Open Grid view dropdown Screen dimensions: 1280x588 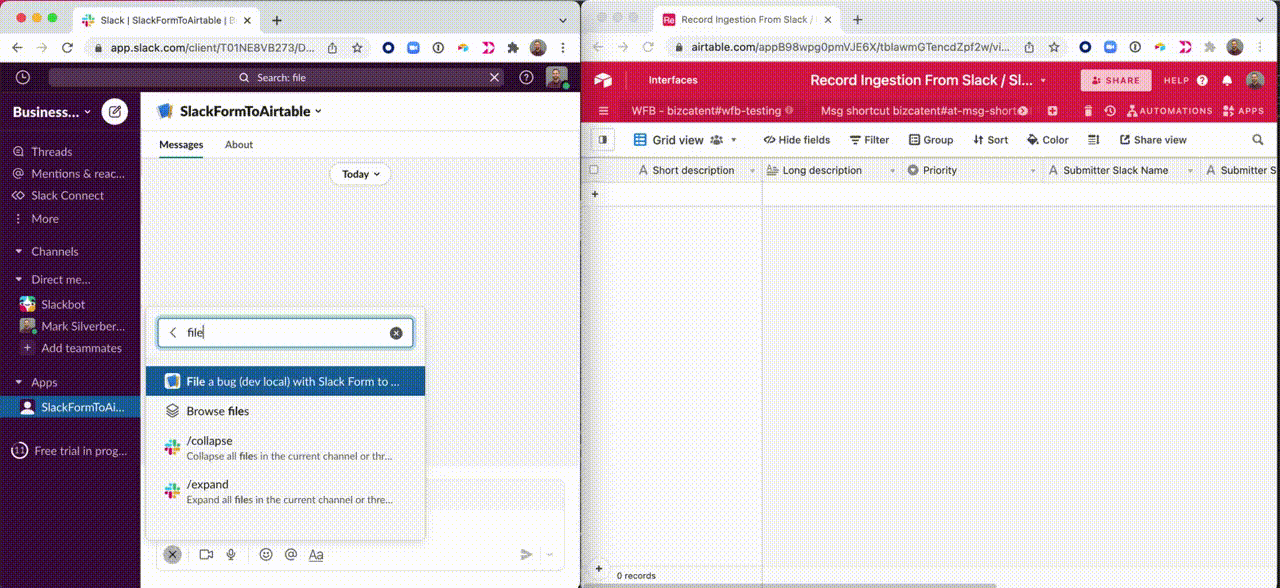pyautogui.click(x=685, y=140)
